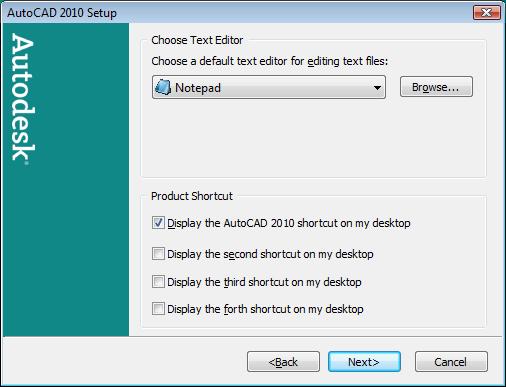Open Browse to locate a text editor
The image size is (506, 387).
click(x=436, y=87)
